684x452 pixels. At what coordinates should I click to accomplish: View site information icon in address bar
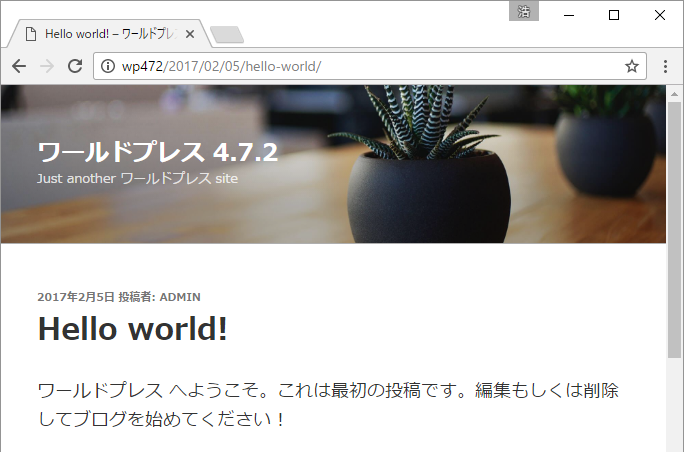click(x=108, y=66)
